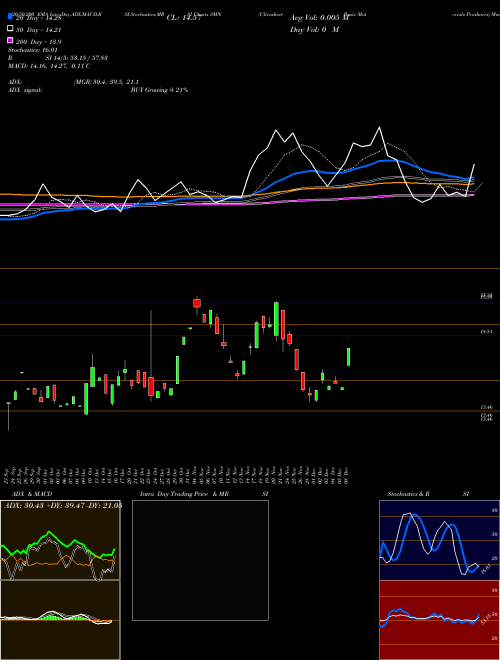Click the blue 20 Day legend swatch

[x=11, y=16]
